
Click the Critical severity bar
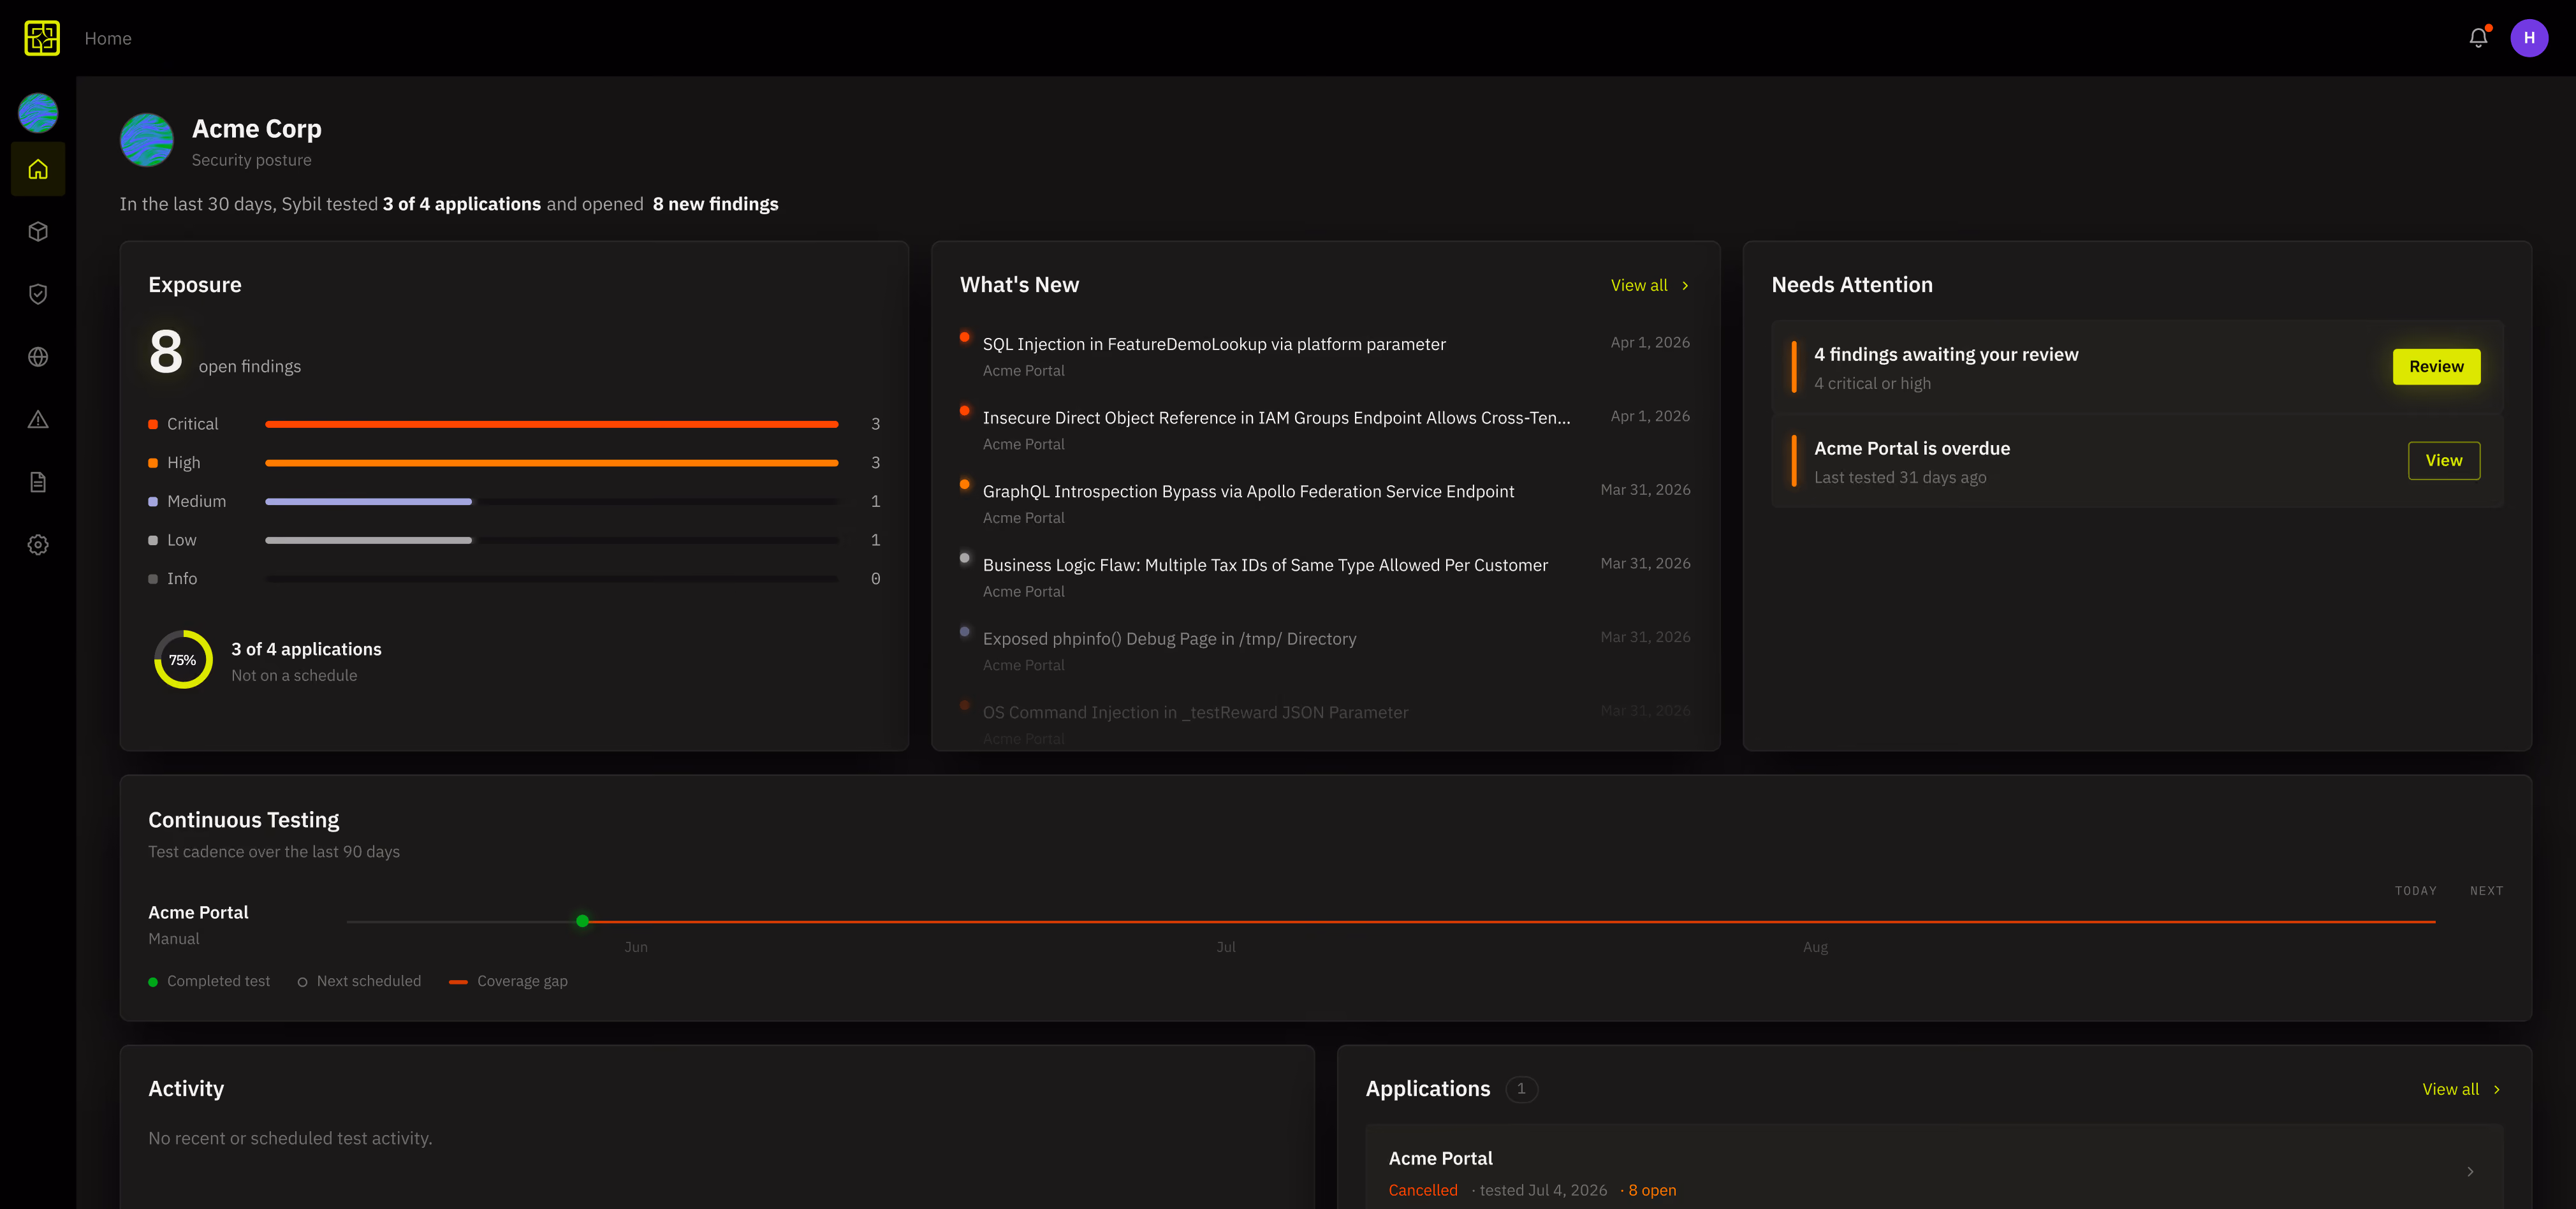coord(551,425)
